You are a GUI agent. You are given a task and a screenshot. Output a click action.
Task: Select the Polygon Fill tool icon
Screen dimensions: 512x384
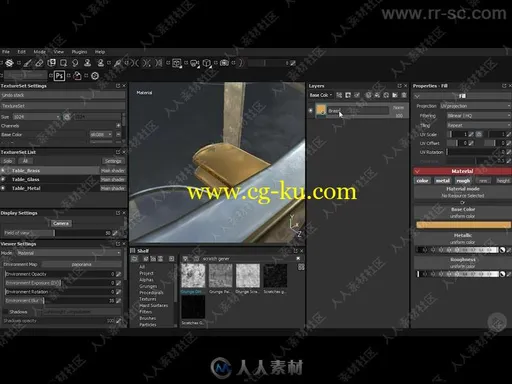(63, 63)
